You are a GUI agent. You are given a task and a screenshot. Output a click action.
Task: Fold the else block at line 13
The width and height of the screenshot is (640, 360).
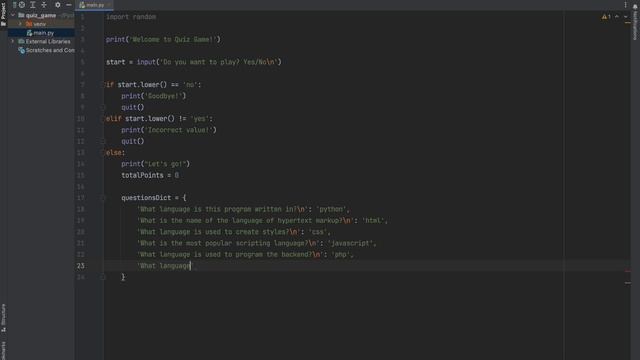(103, 152)
